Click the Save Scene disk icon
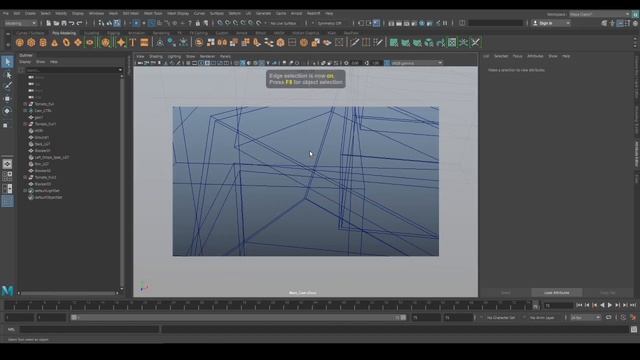The height and width of the screenshot is (360, 640). [64, 23]
